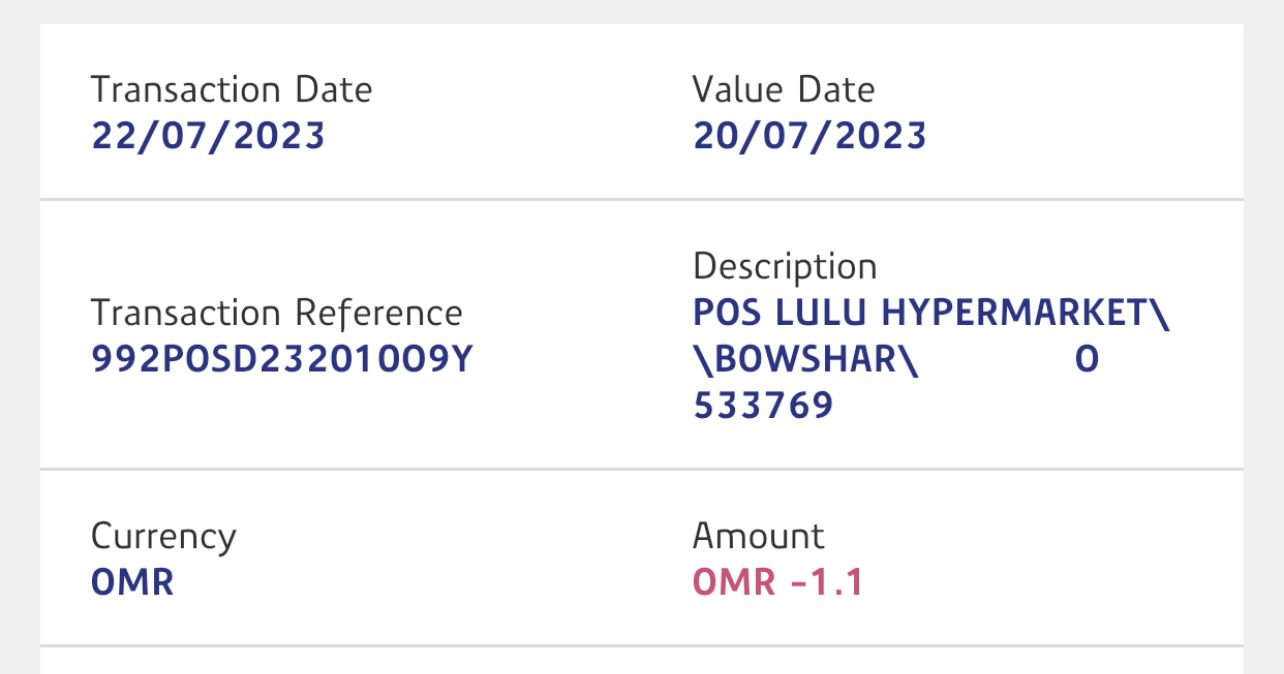Click the Transaction Reference label

point(276,313)
